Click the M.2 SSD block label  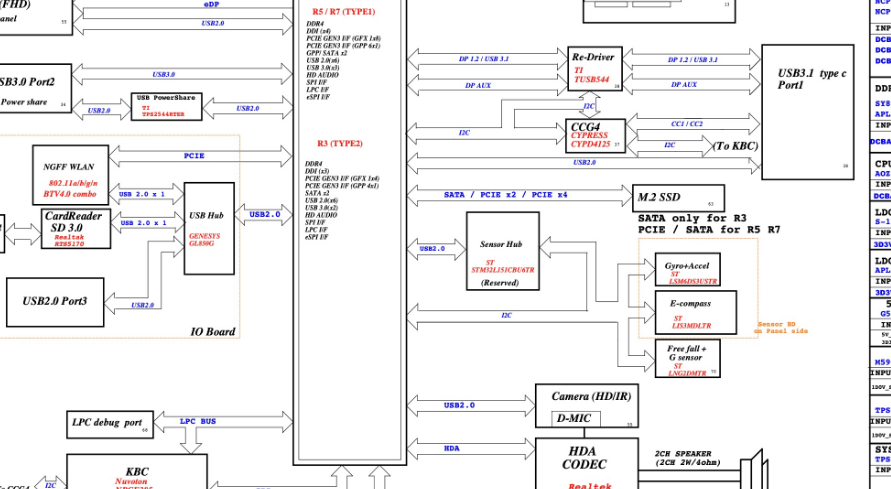click(659, 197)
